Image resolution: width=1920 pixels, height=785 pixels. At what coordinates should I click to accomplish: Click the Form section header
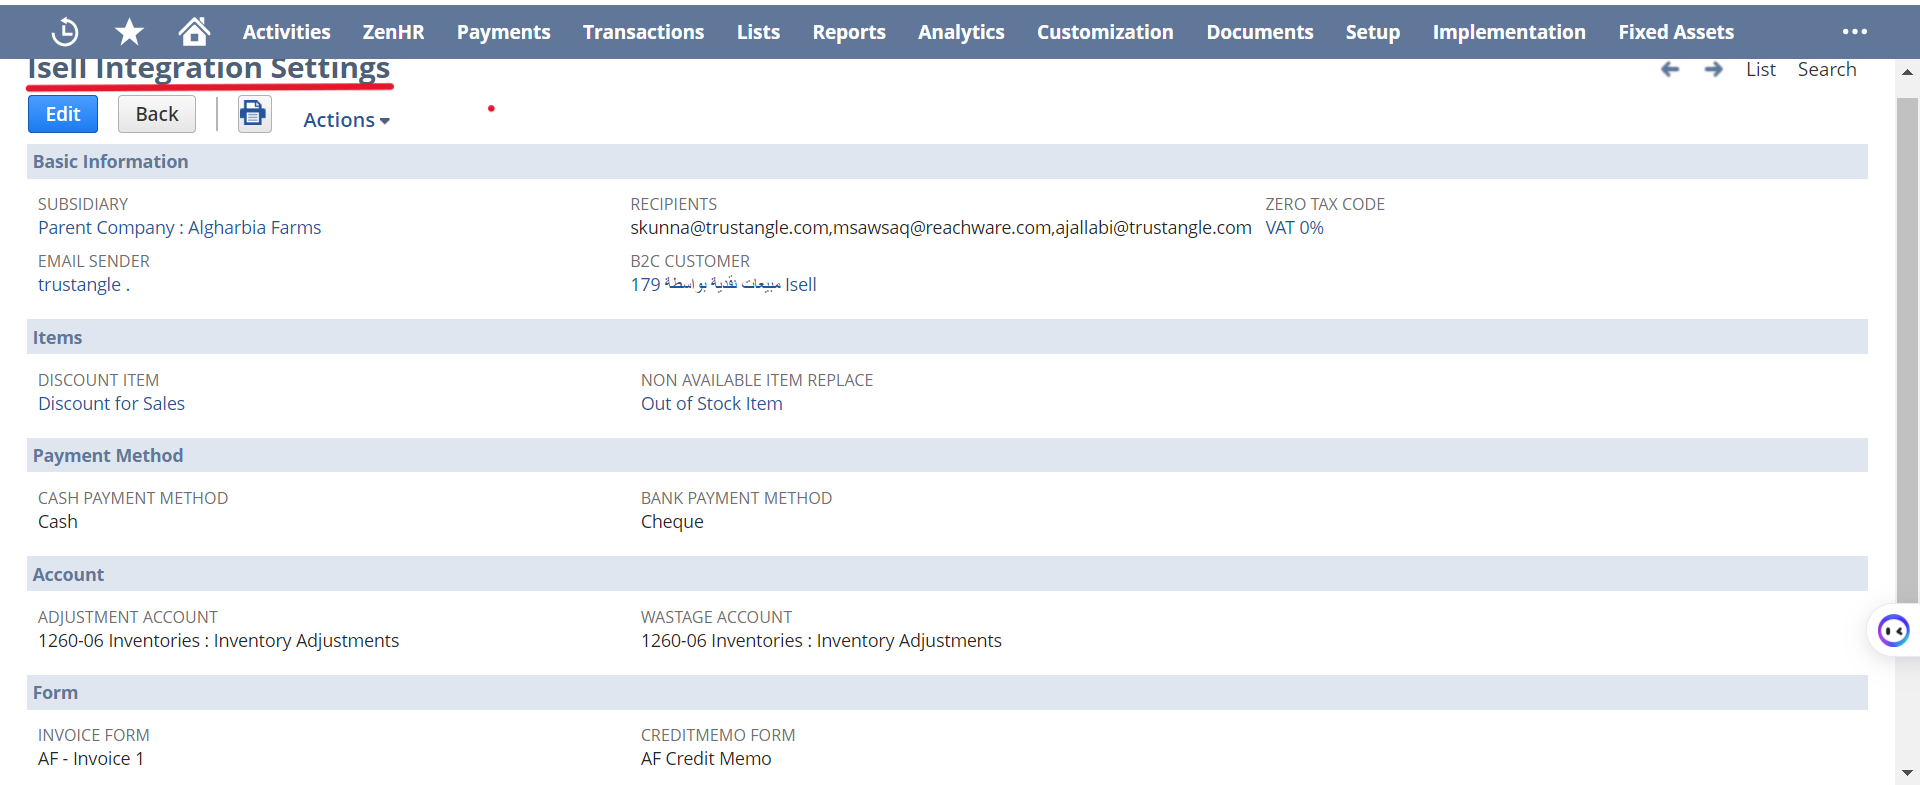pos(946,692)
